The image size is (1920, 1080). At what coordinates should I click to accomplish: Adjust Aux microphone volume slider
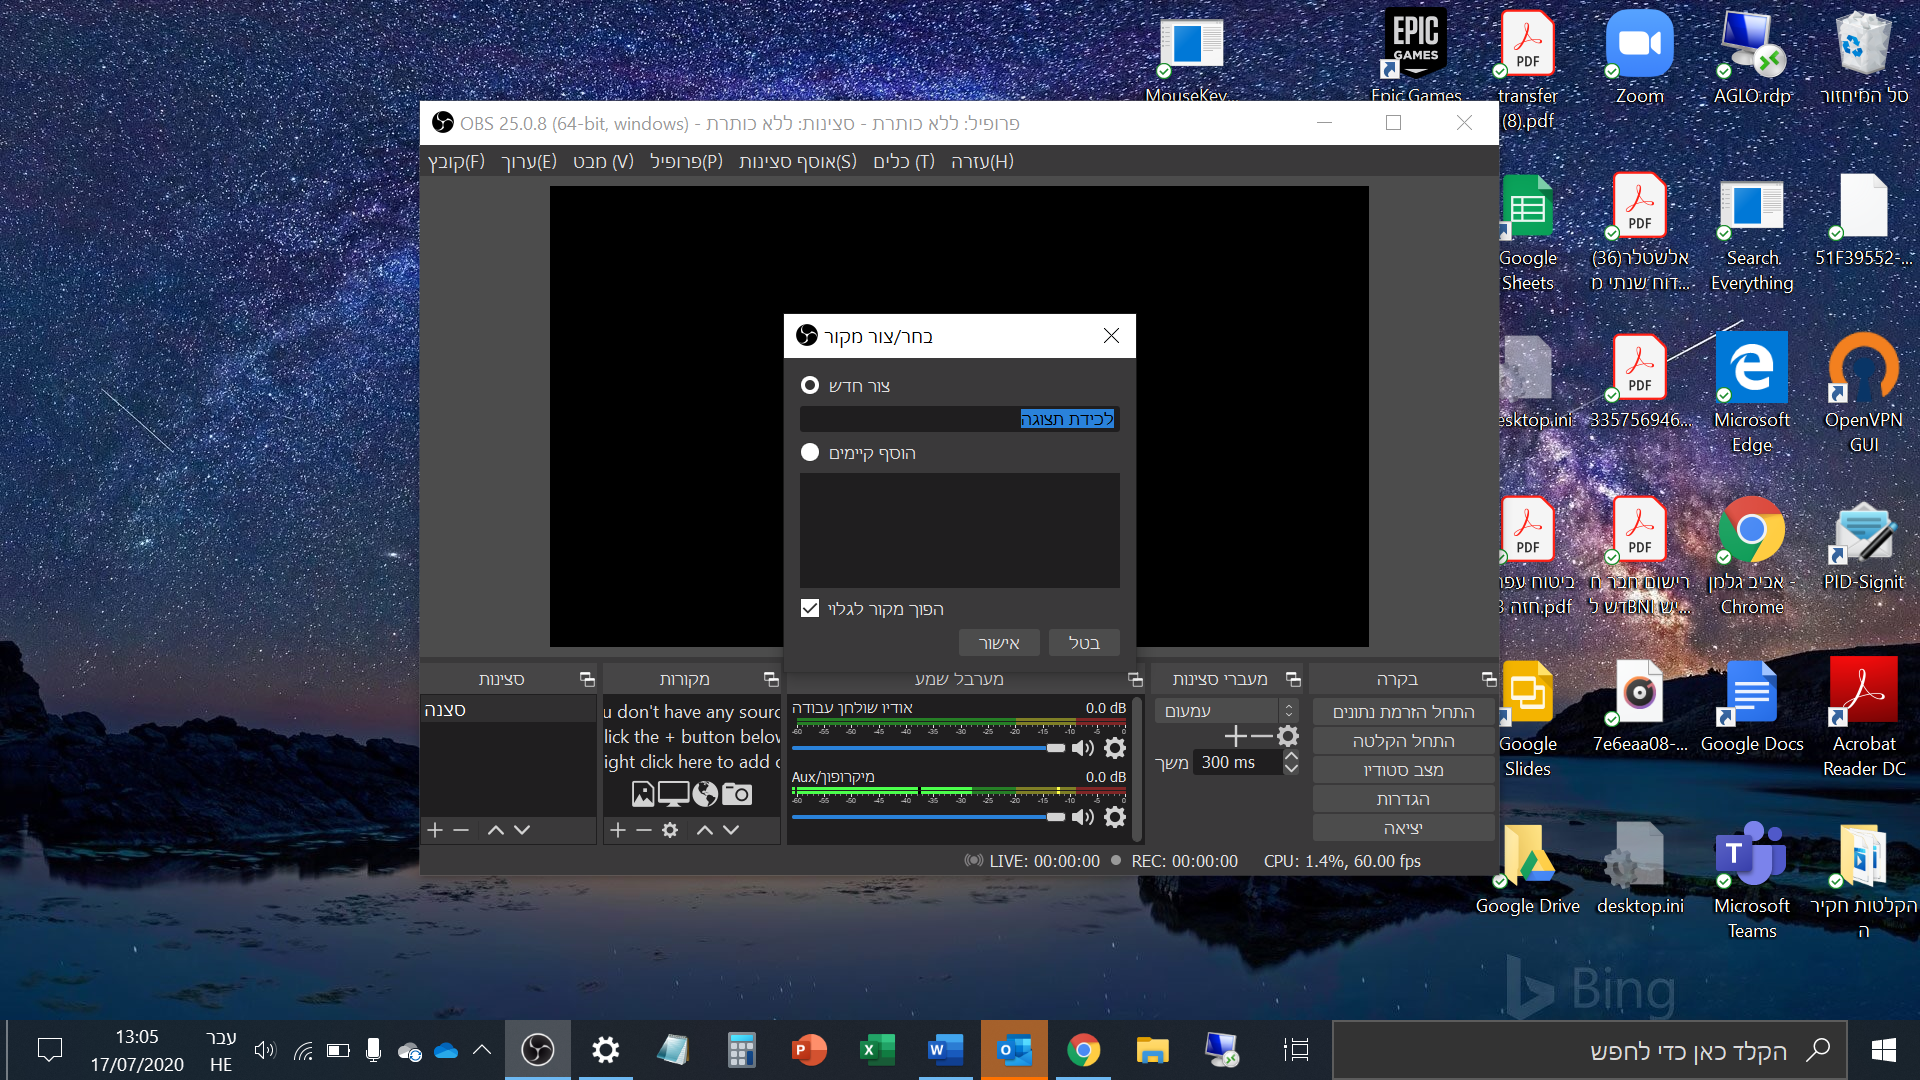[x=928, y=817]
